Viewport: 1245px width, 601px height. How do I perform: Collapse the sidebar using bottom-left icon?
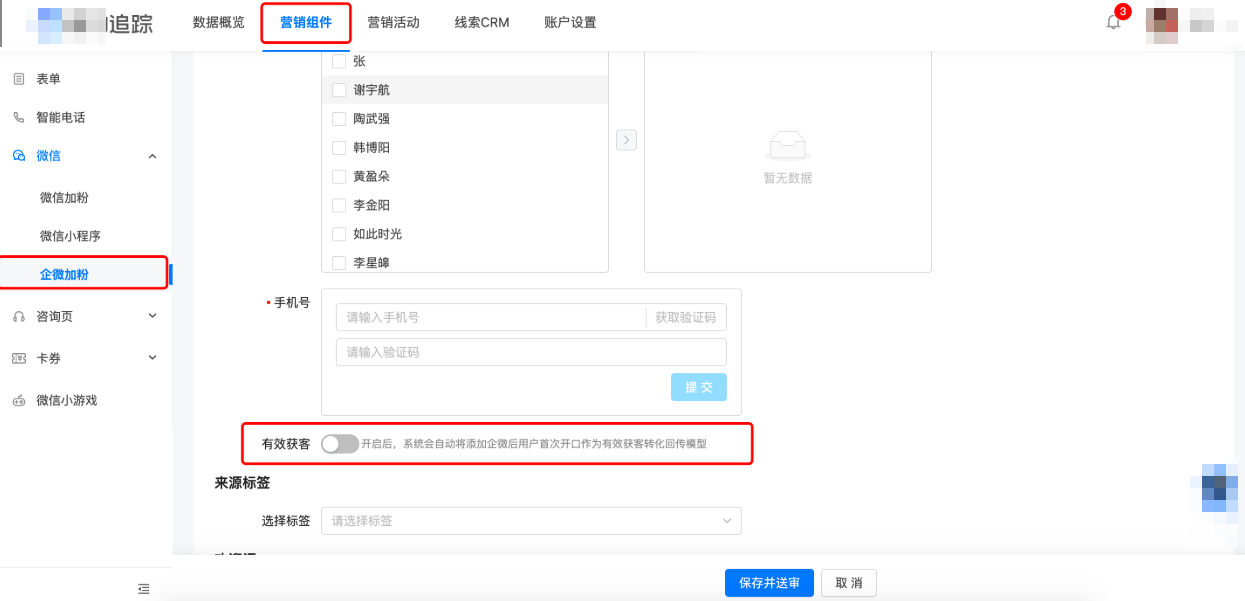coord(143,588)
